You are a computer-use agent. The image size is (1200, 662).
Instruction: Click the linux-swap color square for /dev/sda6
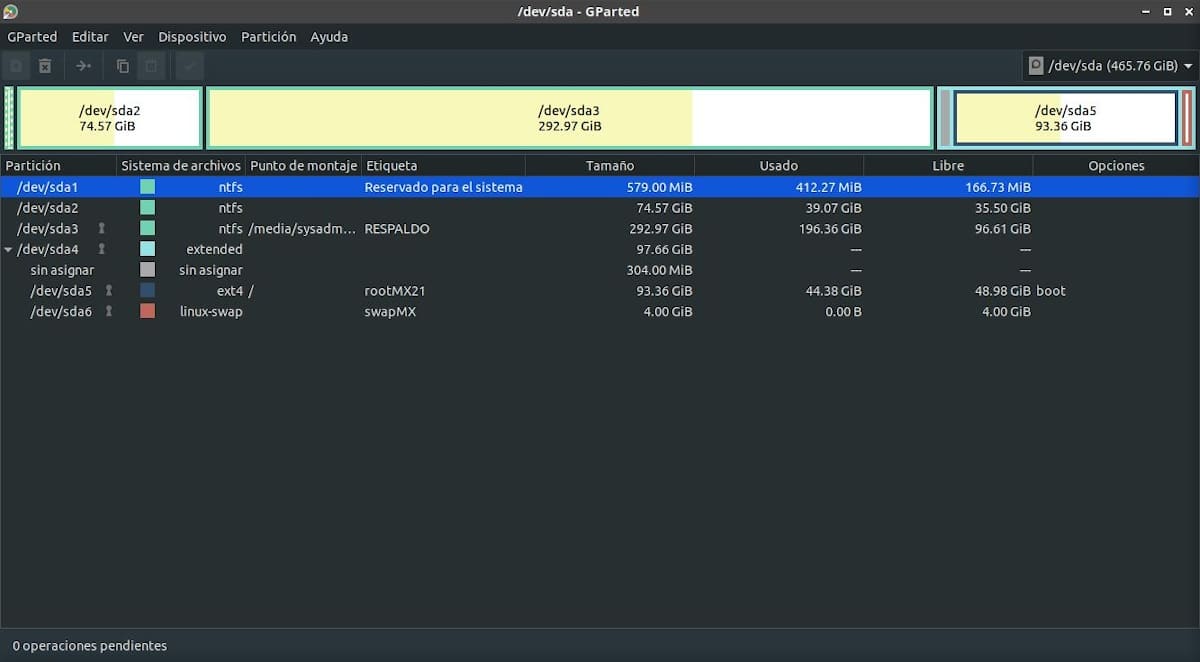(x=146, y=311)
